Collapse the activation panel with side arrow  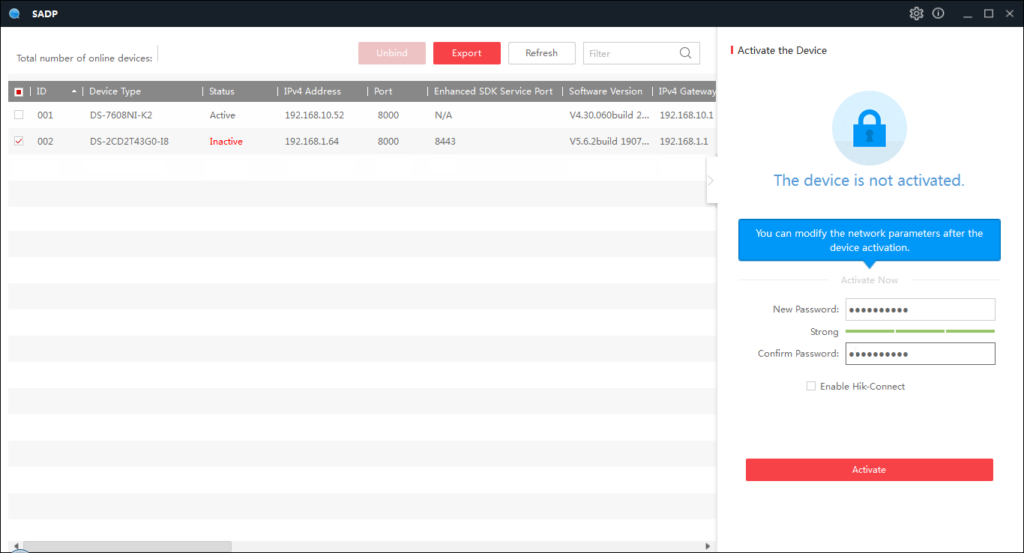click(711, 180)
